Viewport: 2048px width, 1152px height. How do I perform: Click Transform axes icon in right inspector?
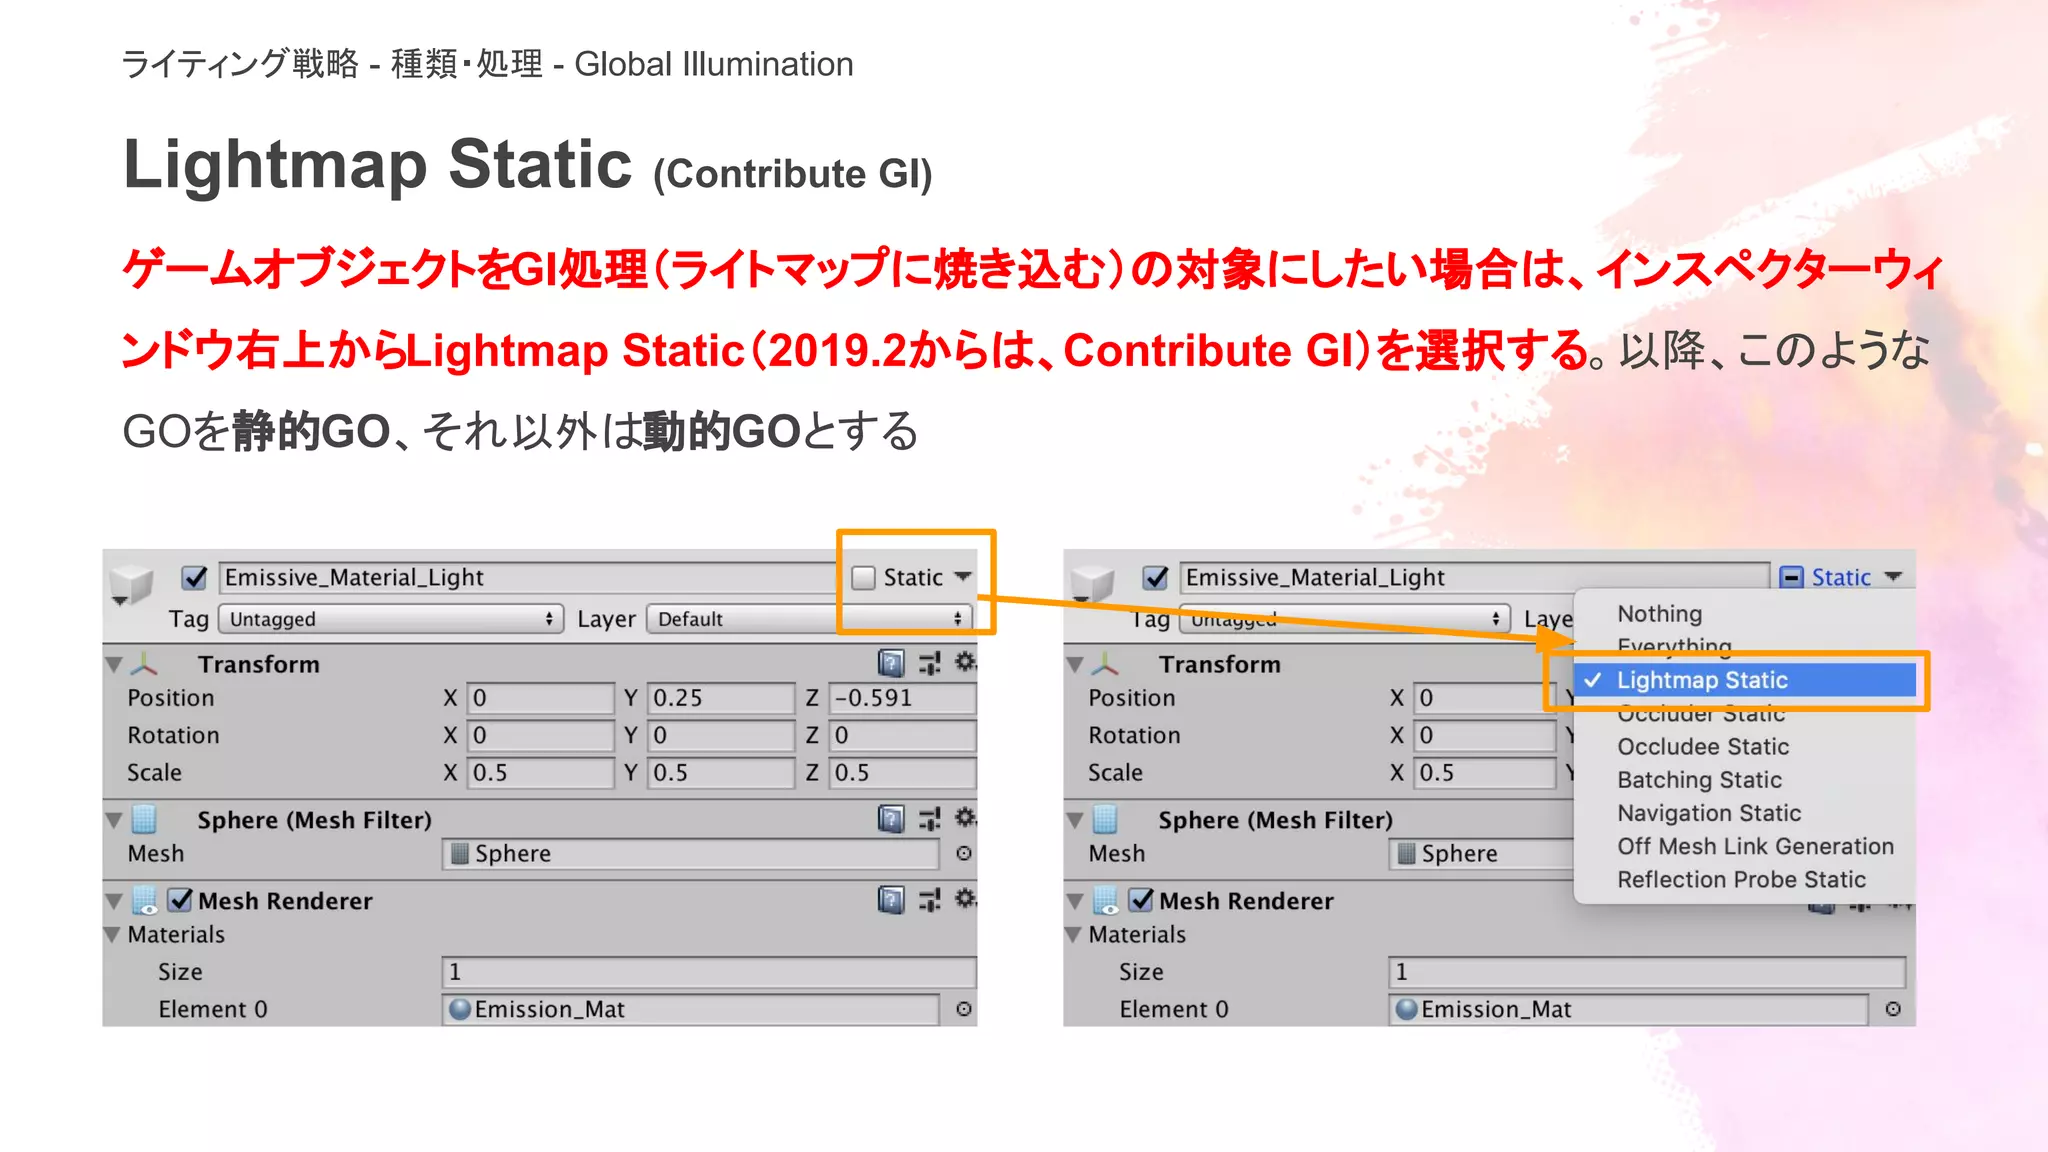pyautogui.click(x=1106, y=664)
